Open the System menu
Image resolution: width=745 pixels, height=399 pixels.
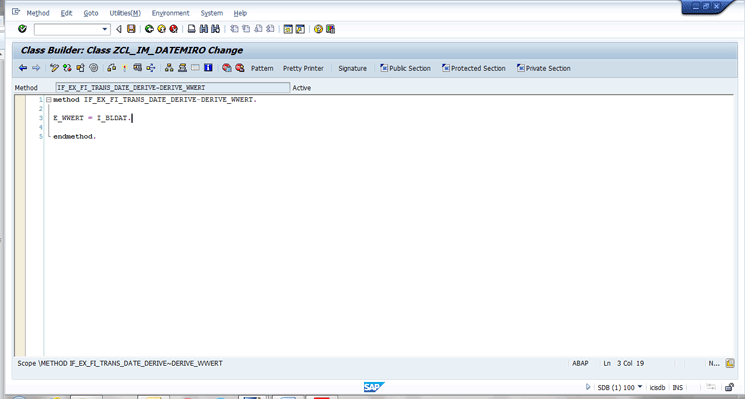(211, 13)
